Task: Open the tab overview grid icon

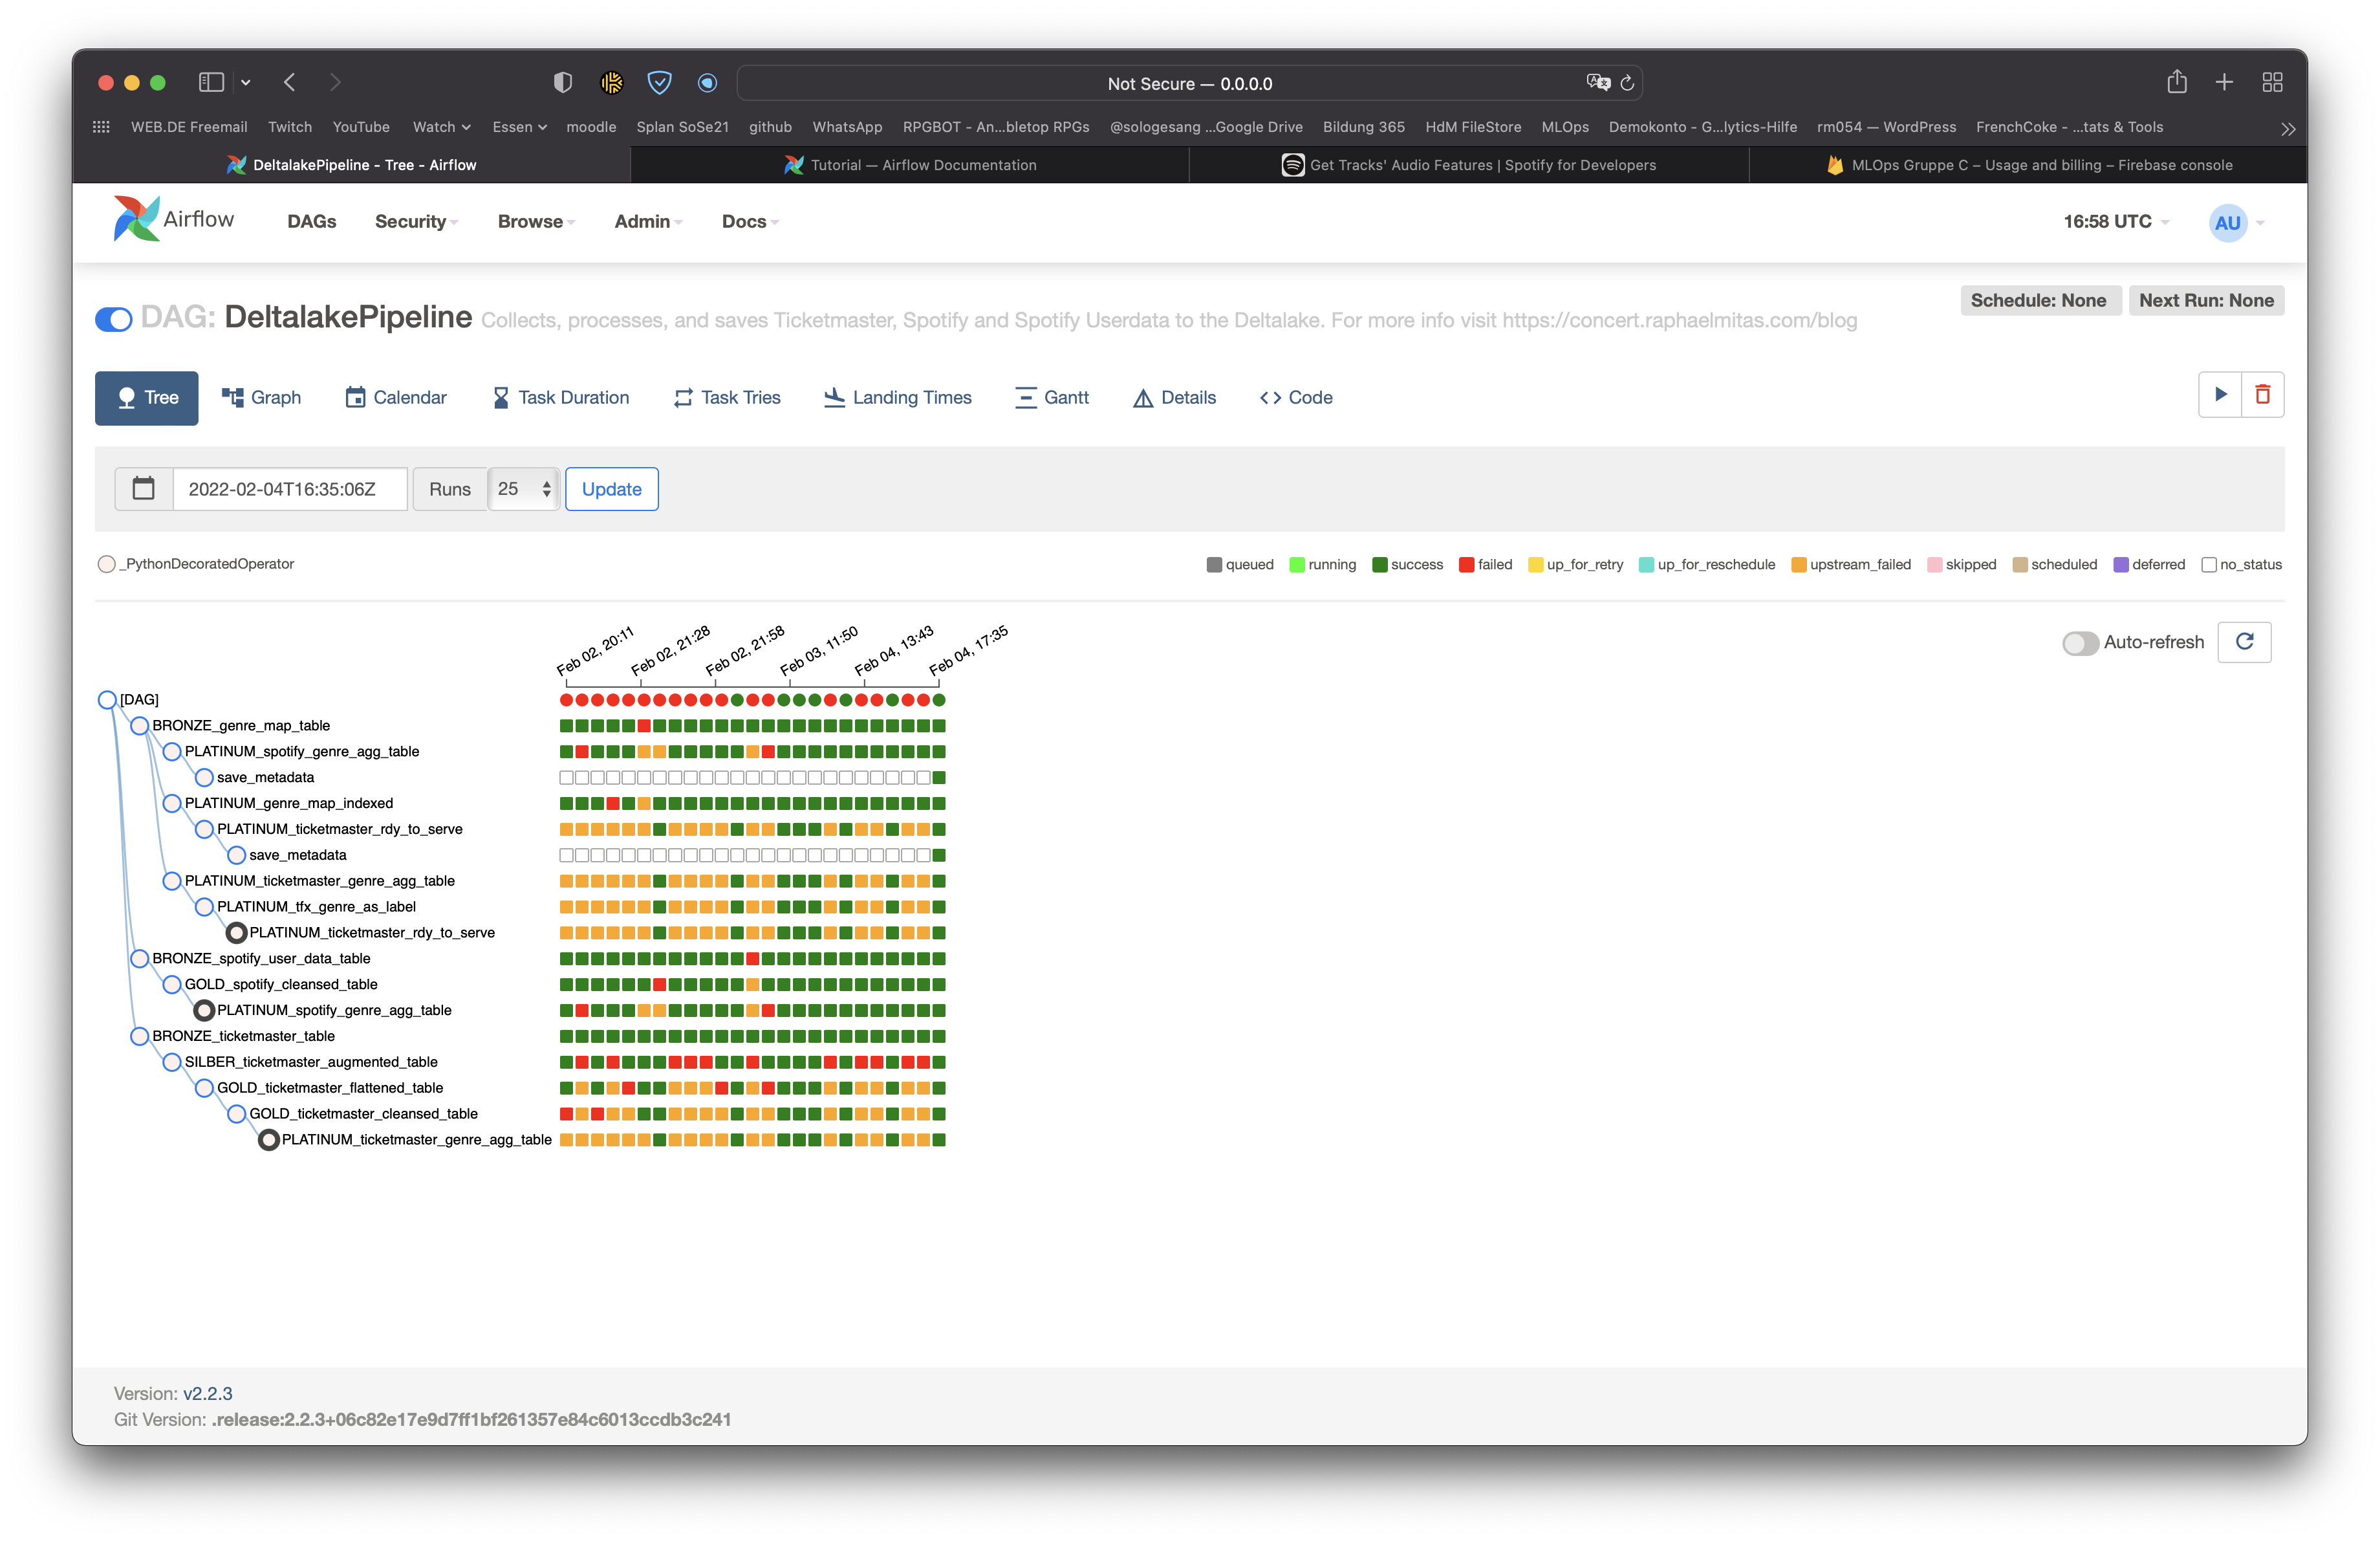Action: click(2272, 82)
